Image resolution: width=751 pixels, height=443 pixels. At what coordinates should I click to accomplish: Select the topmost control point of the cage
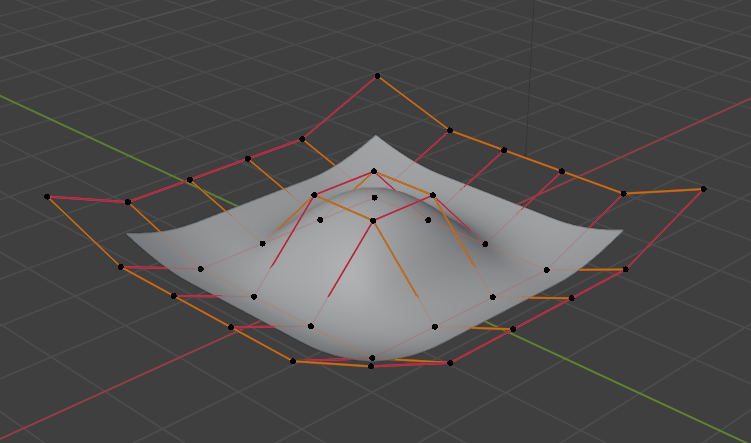pos(377,76)
